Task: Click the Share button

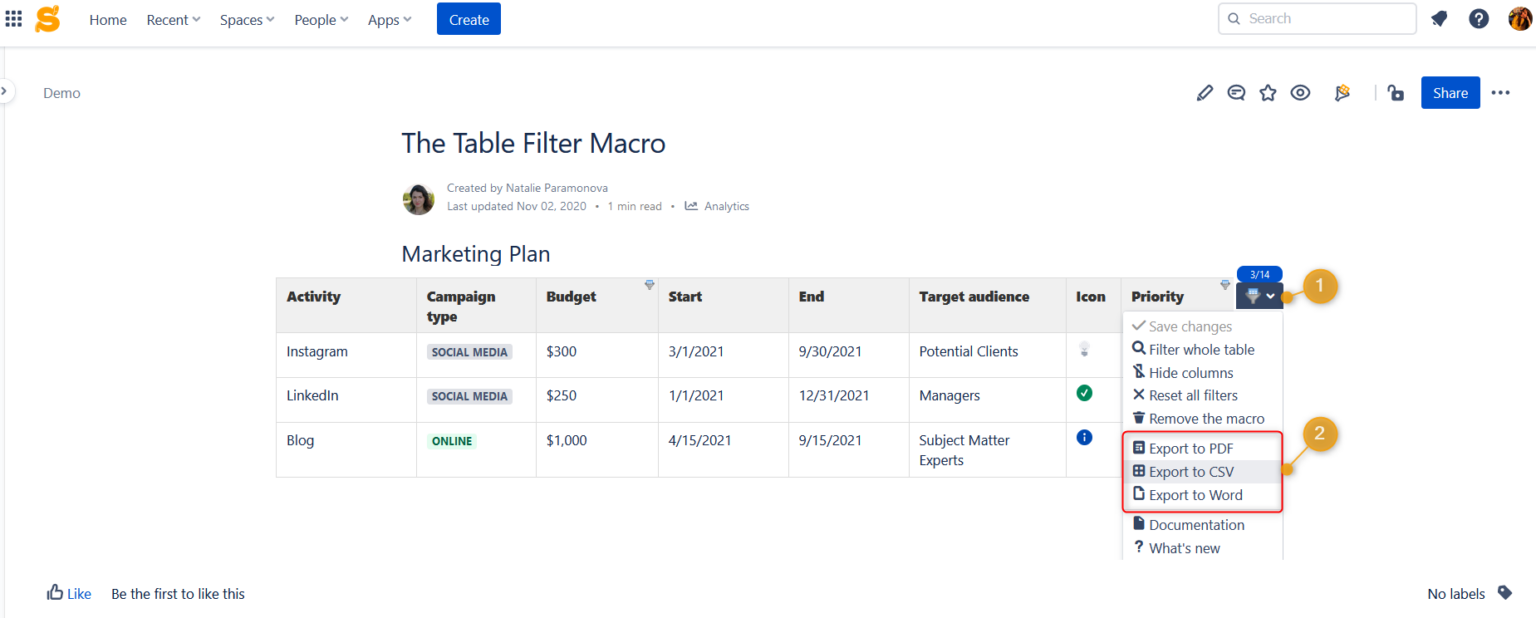Action: tap(1450, 92)
